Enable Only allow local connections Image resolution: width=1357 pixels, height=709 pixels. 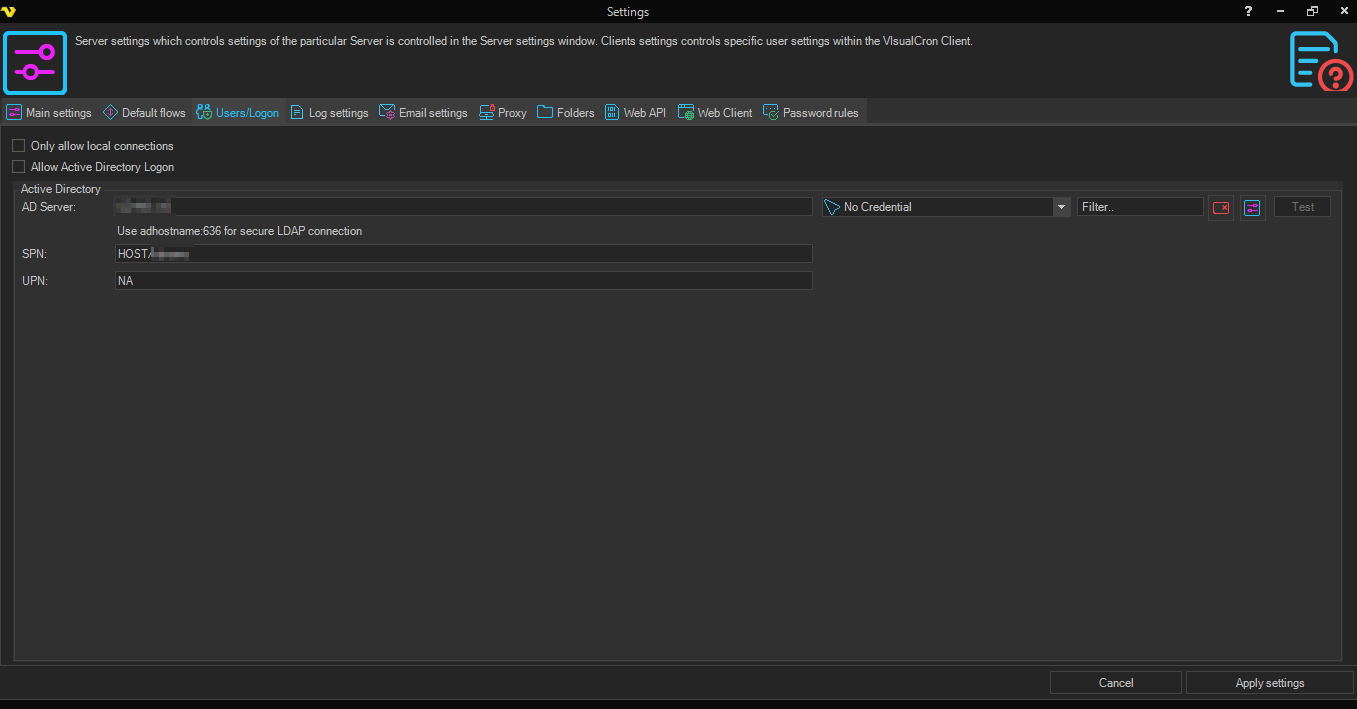coord(18,146)
